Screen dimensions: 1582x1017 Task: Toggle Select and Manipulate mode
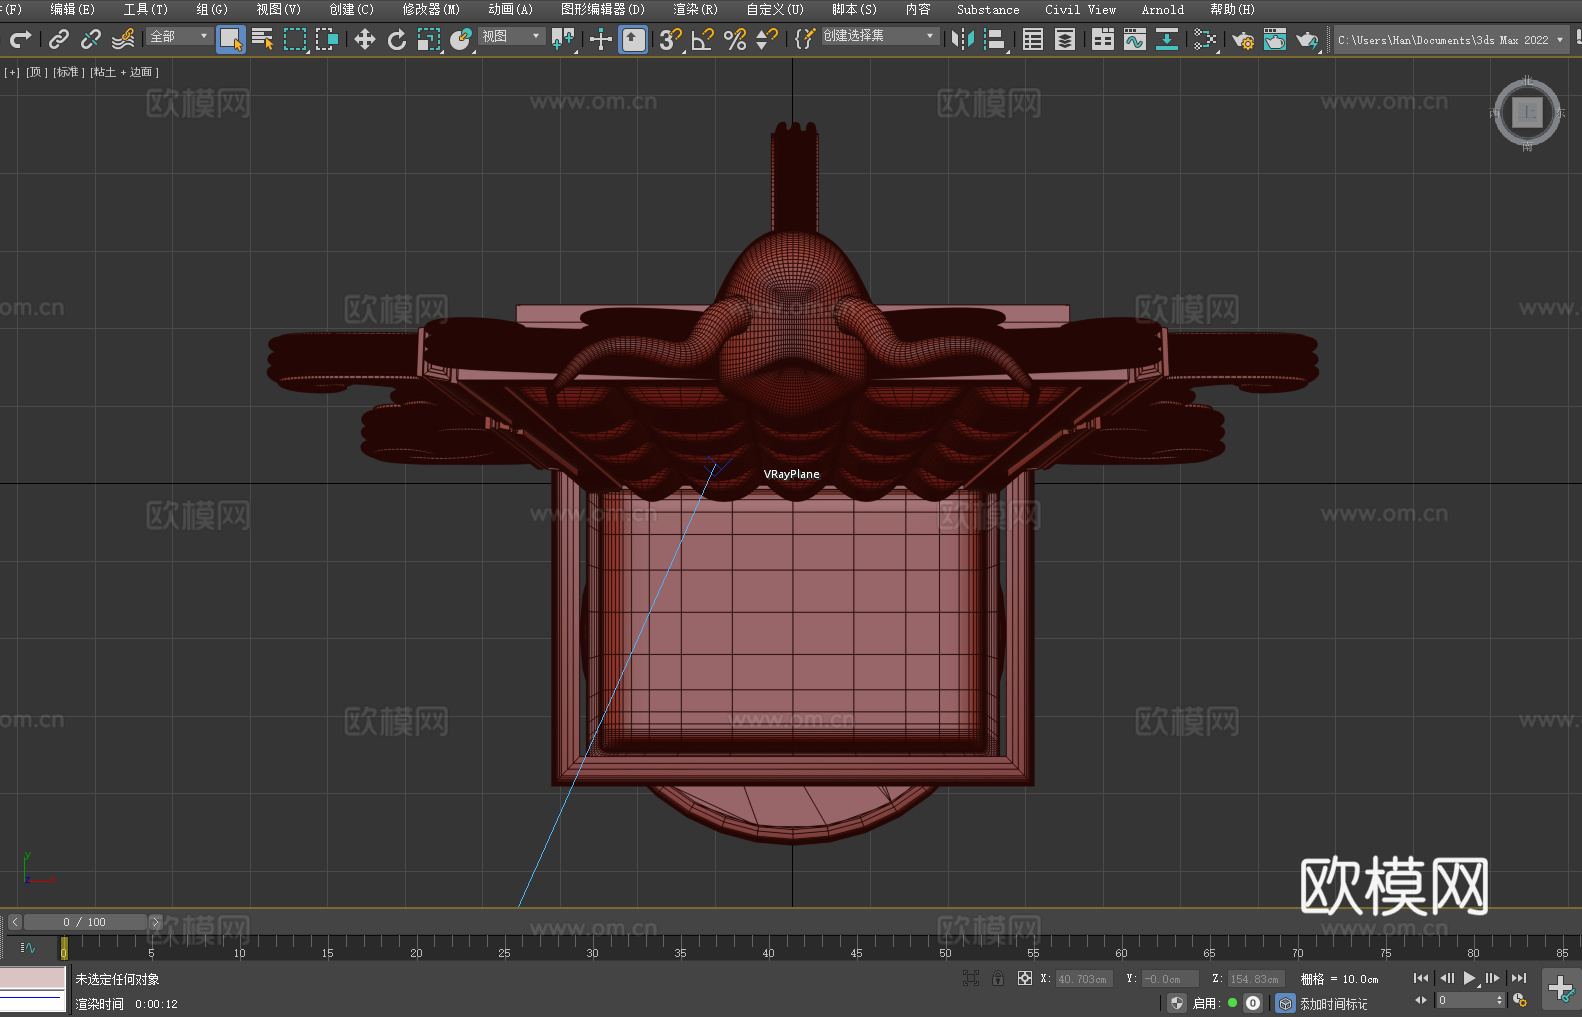coord(601,39)
